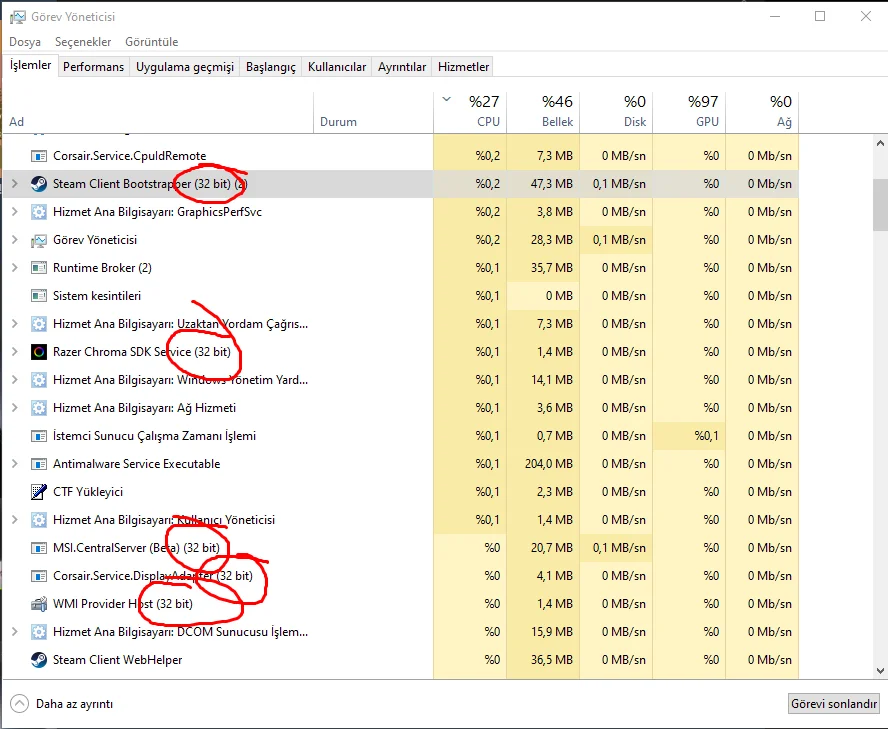Screen dimensions: 888x729
Task: Click the Antimalware Service Executable icon
Action: pyautogui.click(x=39, y=464)
